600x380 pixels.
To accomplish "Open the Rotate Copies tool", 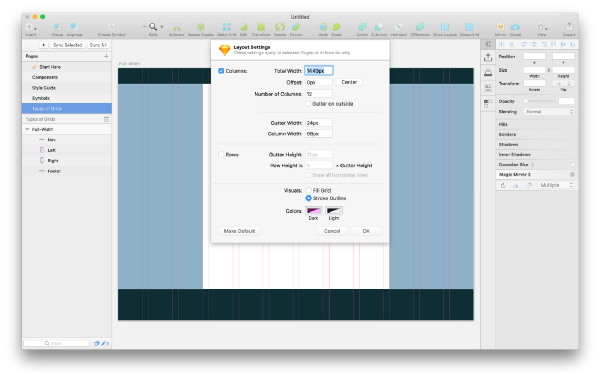I will click(201, 27).
